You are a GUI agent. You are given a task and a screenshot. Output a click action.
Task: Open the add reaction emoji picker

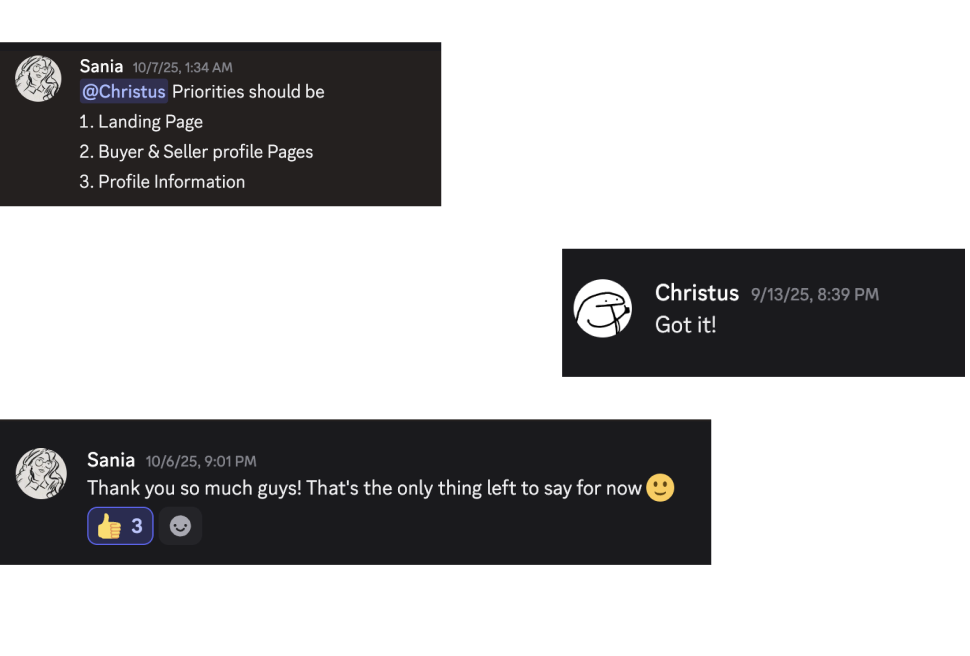tap(180, 526)
